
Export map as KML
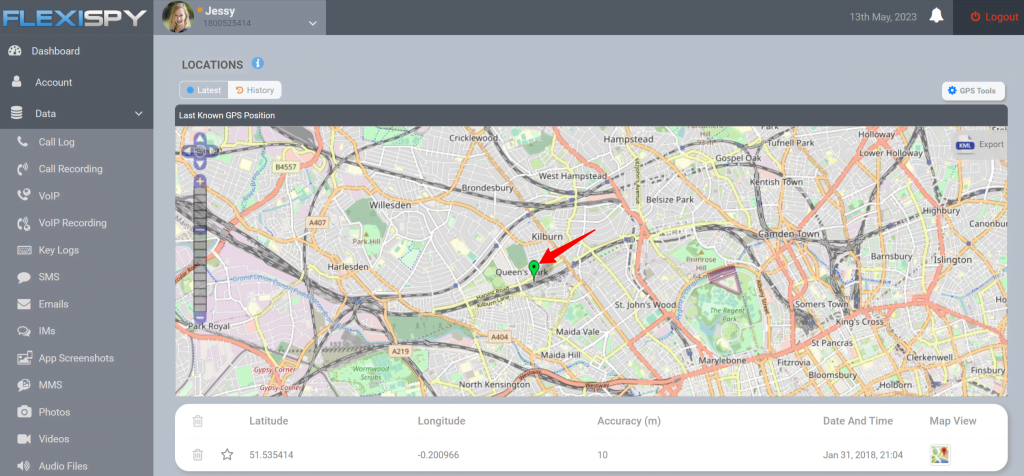980,144
